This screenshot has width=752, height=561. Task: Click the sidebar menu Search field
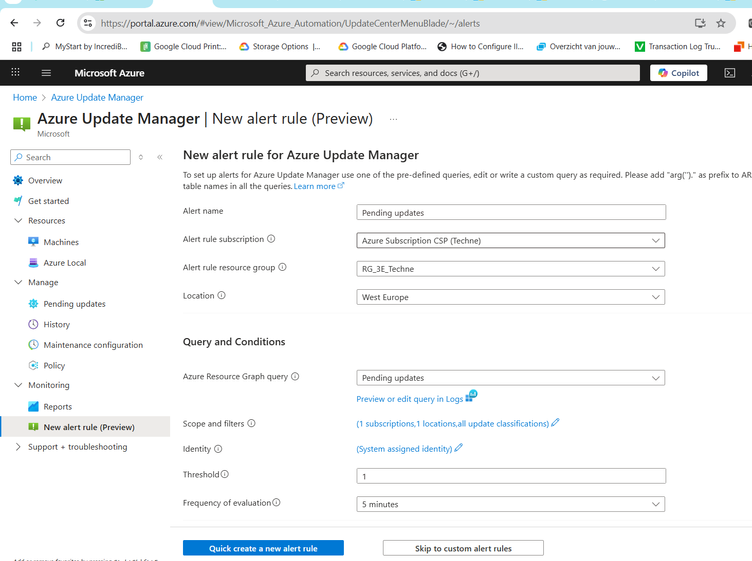pyautogui.click(x=70, y=157)
